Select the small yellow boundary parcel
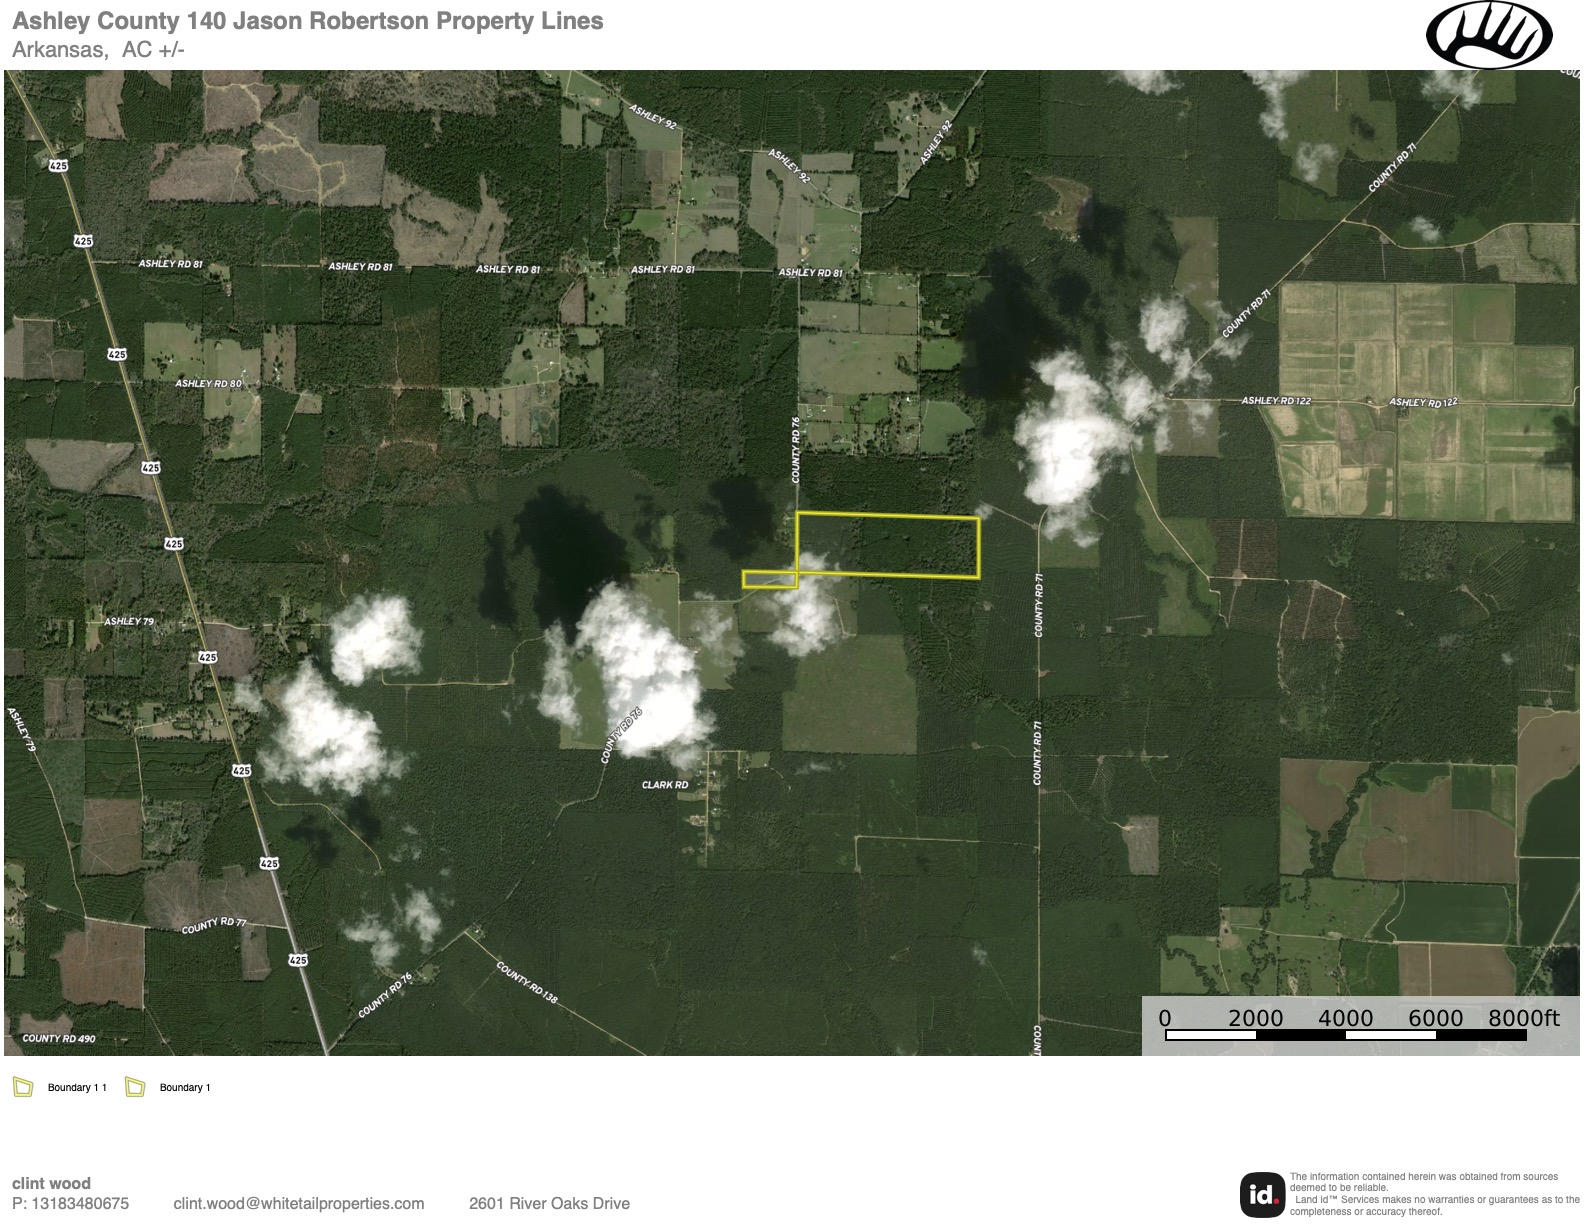This screenshot has width=1584, height=1224. tap(769, 579)
